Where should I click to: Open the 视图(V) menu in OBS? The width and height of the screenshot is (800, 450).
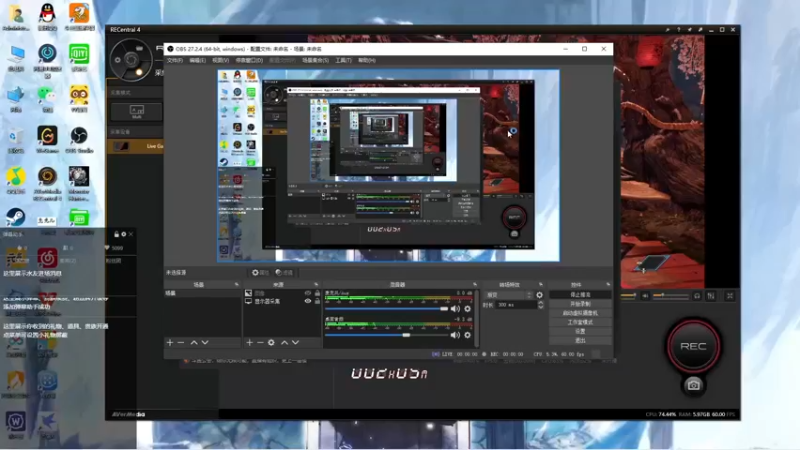pyautogui.click(x=220, y=60)
